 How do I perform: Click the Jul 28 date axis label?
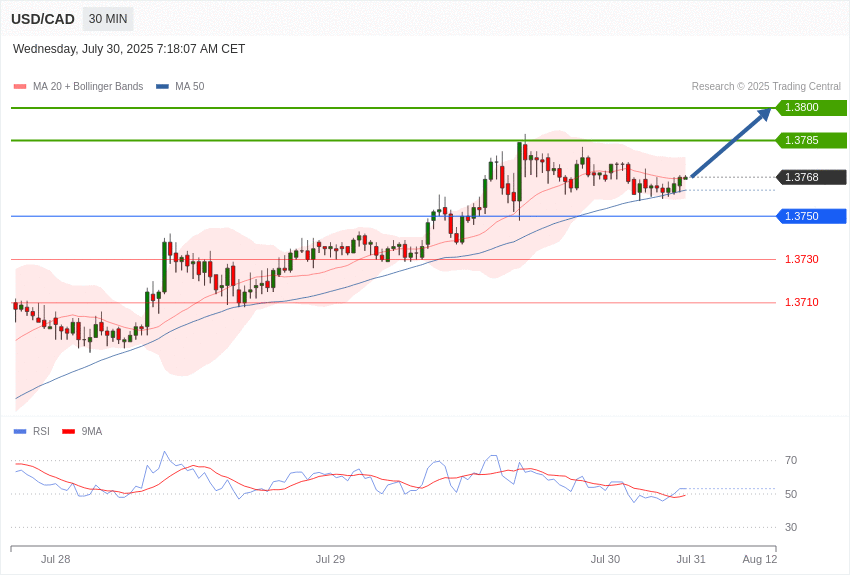click(55, 559)
